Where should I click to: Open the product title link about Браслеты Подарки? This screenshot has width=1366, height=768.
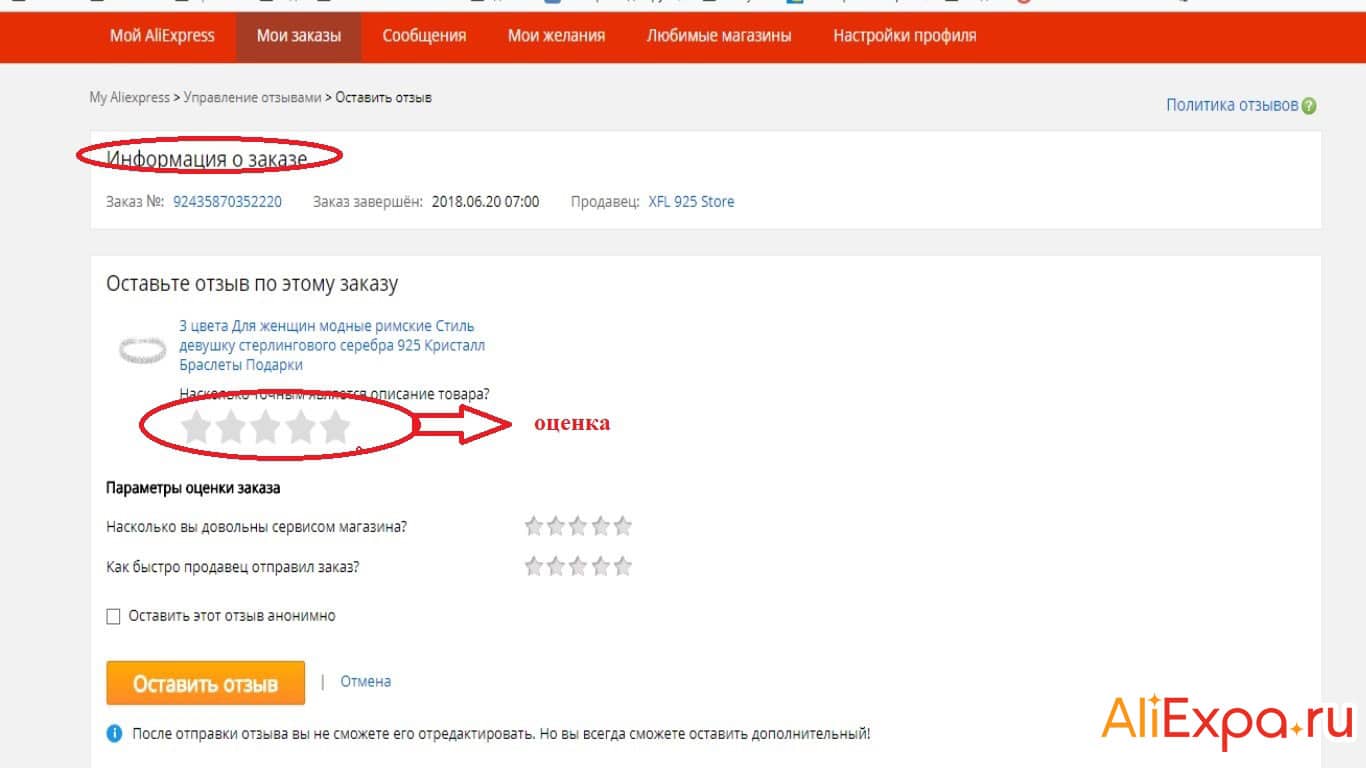click(x=332, y=345)
